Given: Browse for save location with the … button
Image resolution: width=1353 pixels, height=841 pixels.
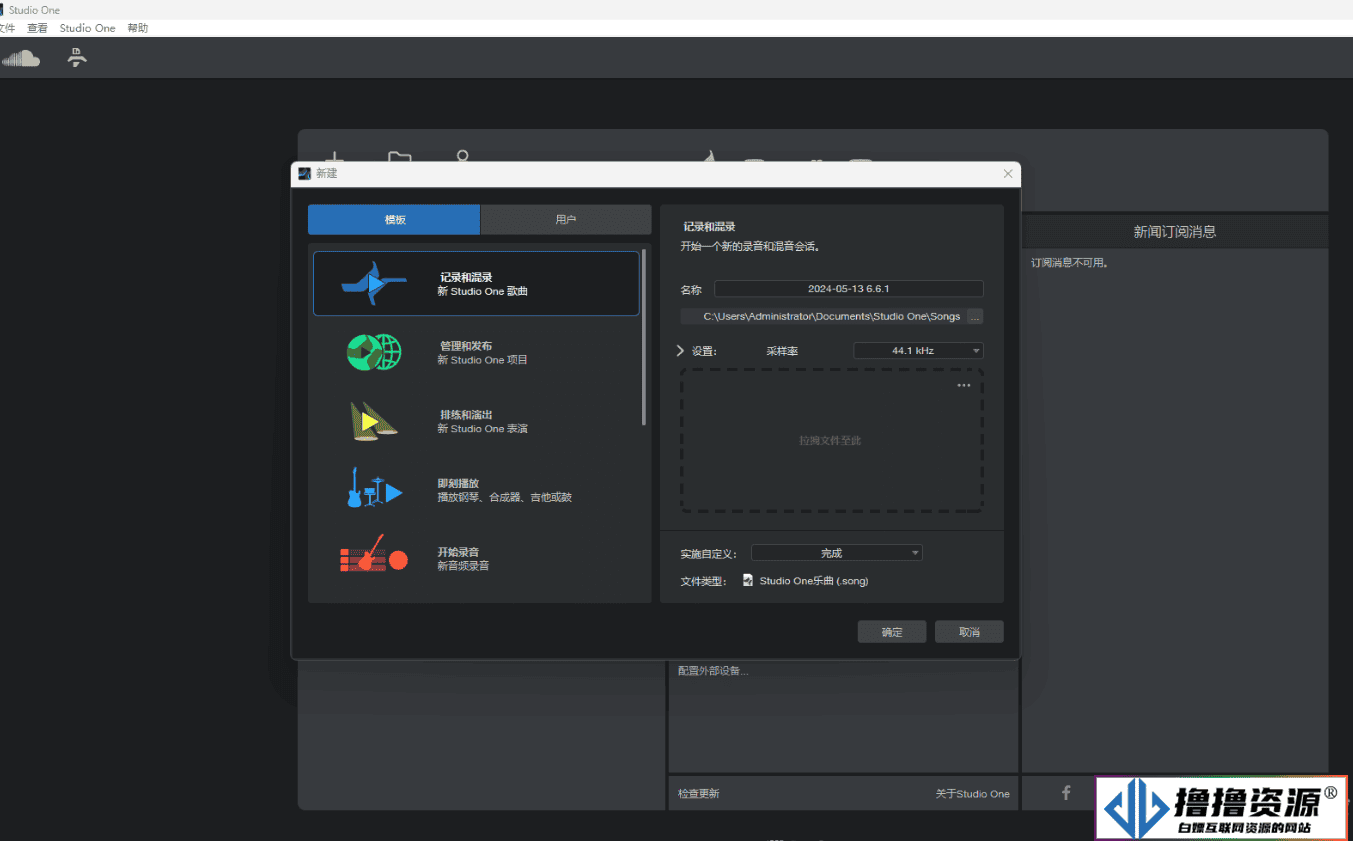Looking at the screenshot, I should (975, 316).
